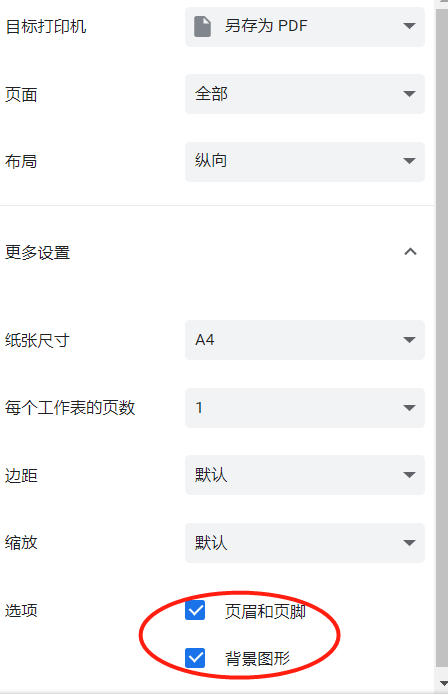
Task: Click the arrow icon of the 纵向 dropdown
Action: [409, 161]
